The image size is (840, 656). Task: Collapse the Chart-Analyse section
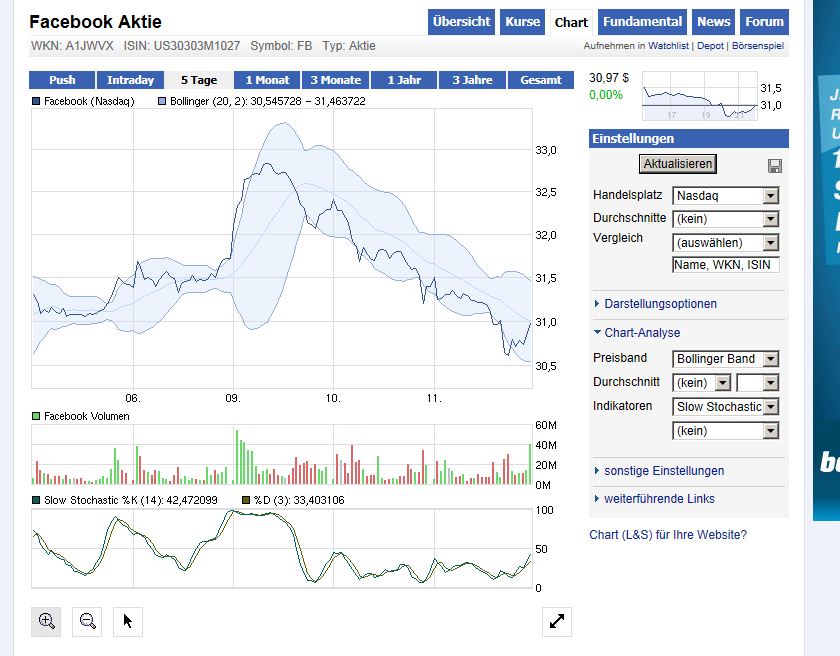(x=641, y=333)
